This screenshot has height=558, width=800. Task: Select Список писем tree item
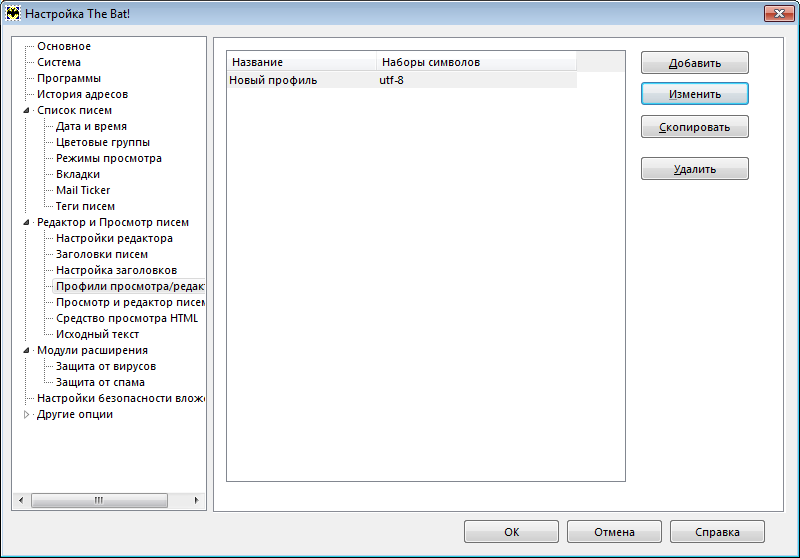pos(74,110)
